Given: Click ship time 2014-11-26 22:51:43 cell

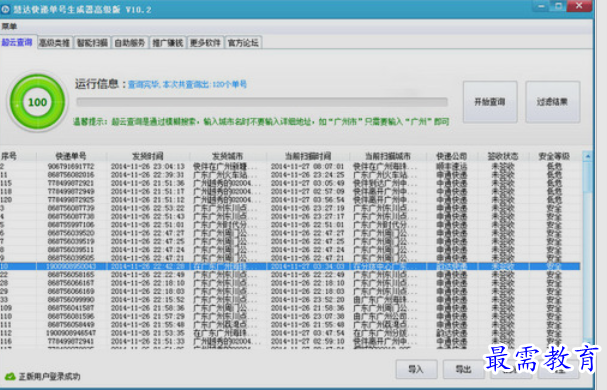Looking at the screenshot, I should [x=148, y=216].
